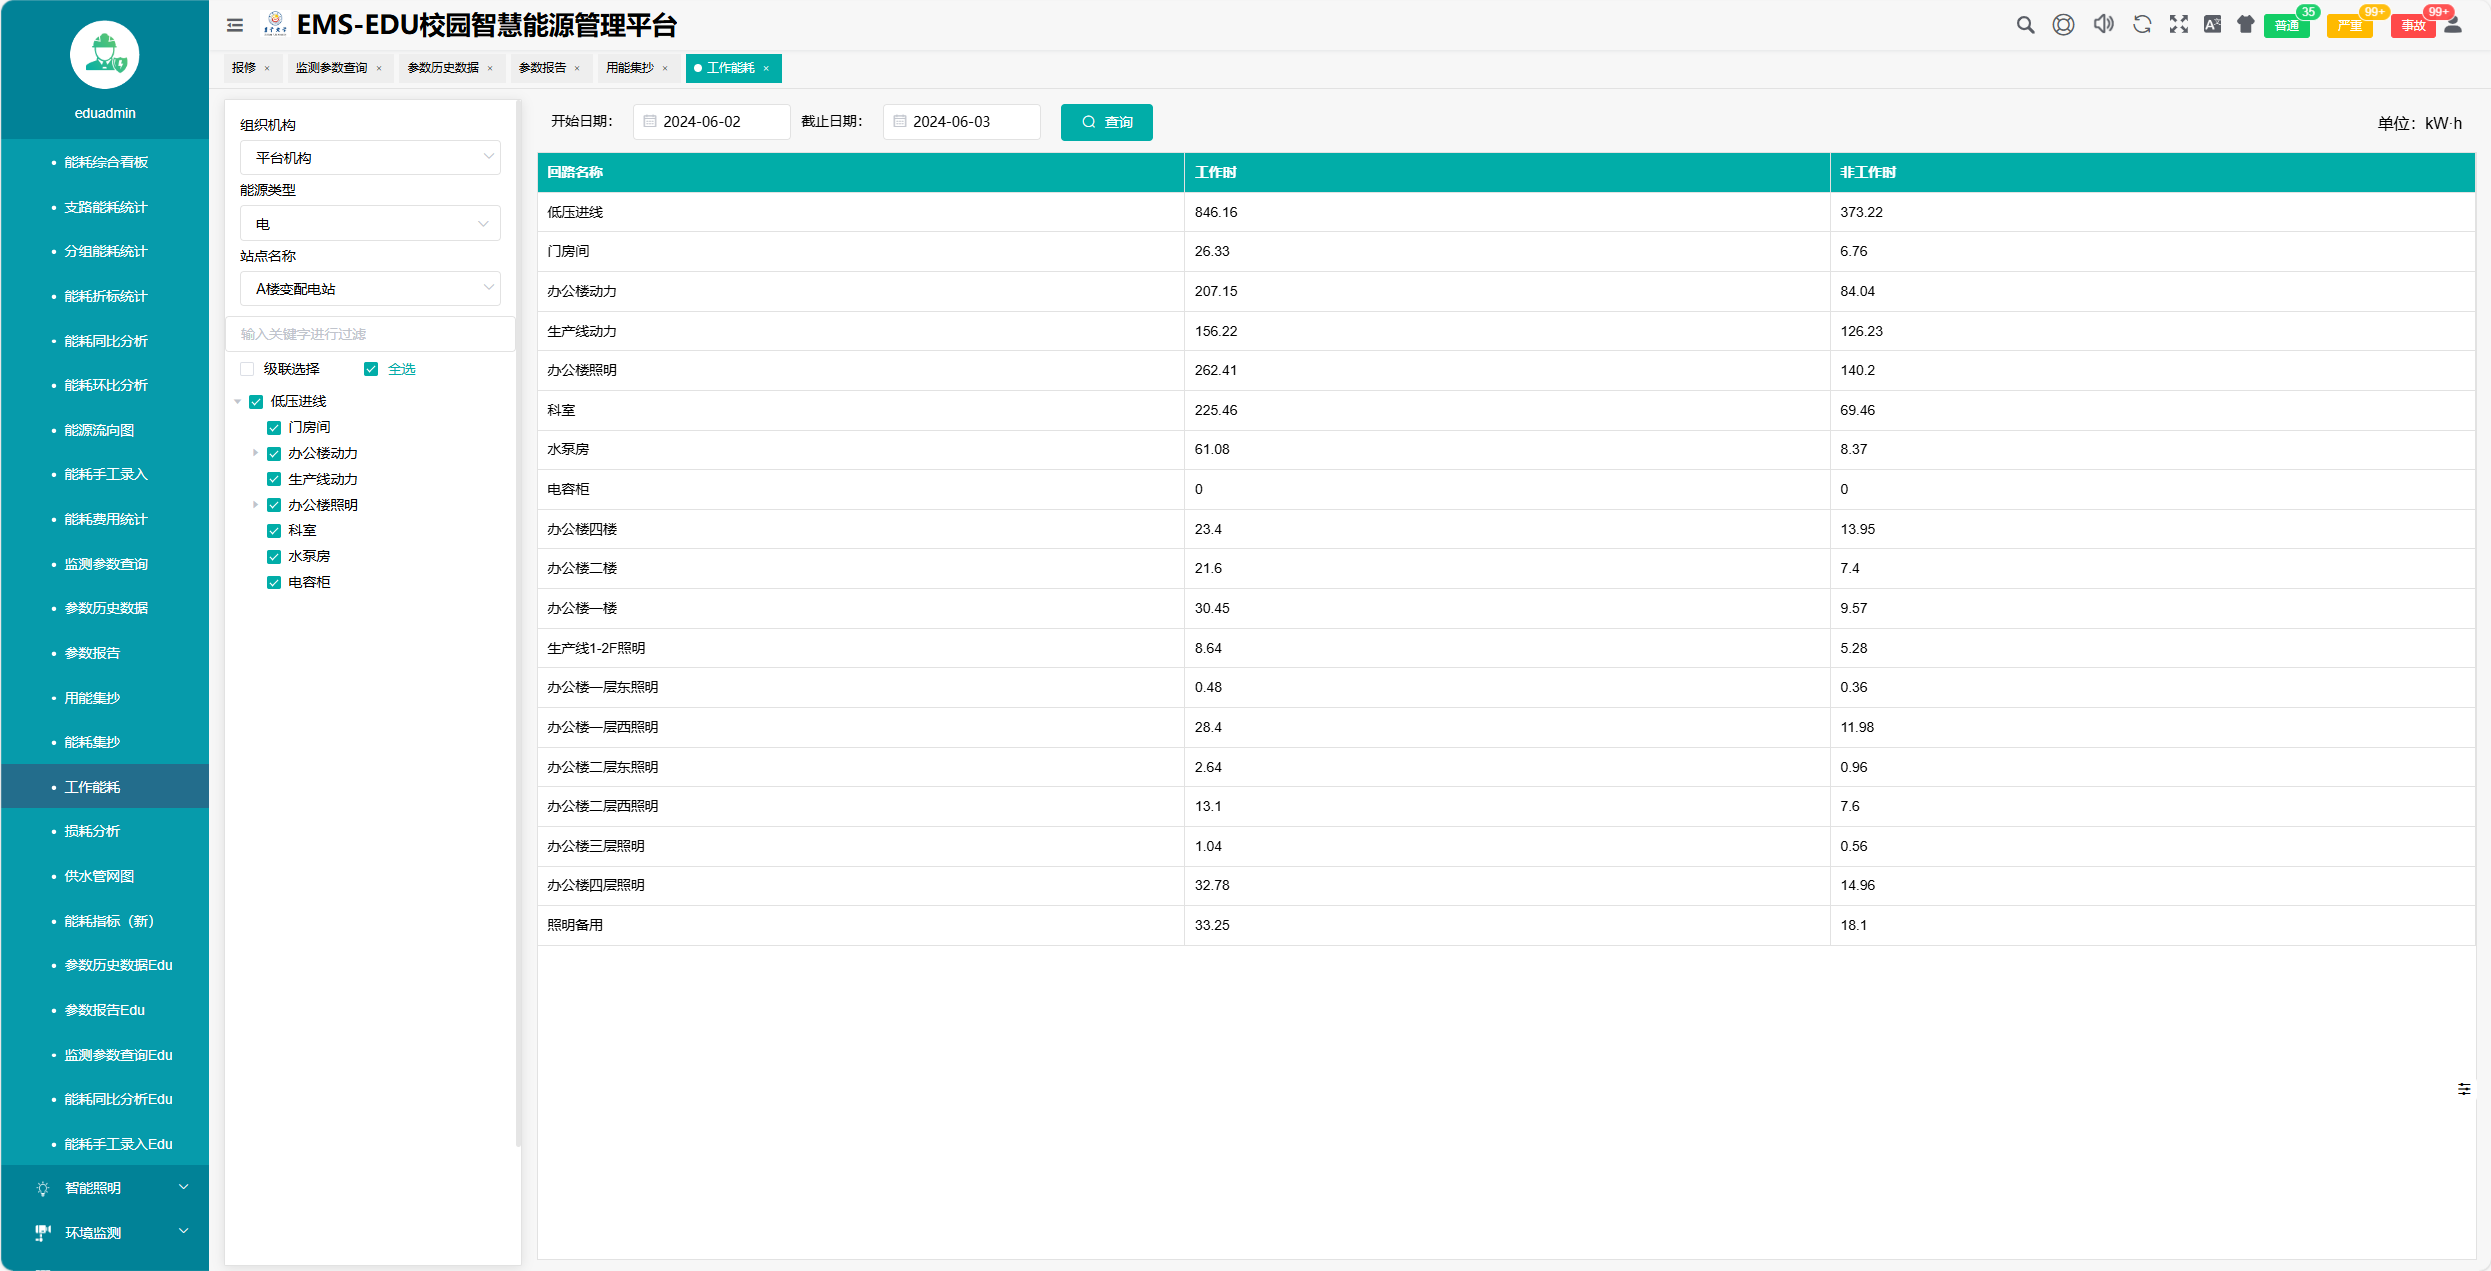Uncheck the 水泵房 tree checkbox
This screenshot has width=2491, height=1271.
click(x=274, y=556)
